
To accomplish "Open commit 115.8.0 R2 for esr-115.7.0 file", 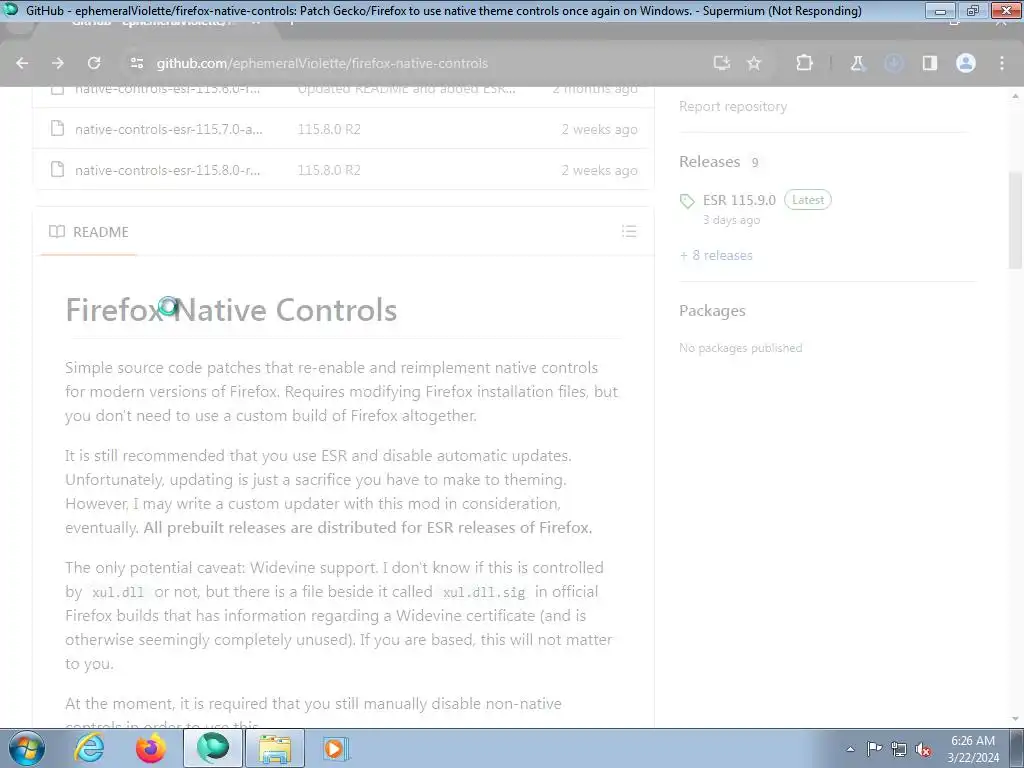I will [x=329, y=129].
